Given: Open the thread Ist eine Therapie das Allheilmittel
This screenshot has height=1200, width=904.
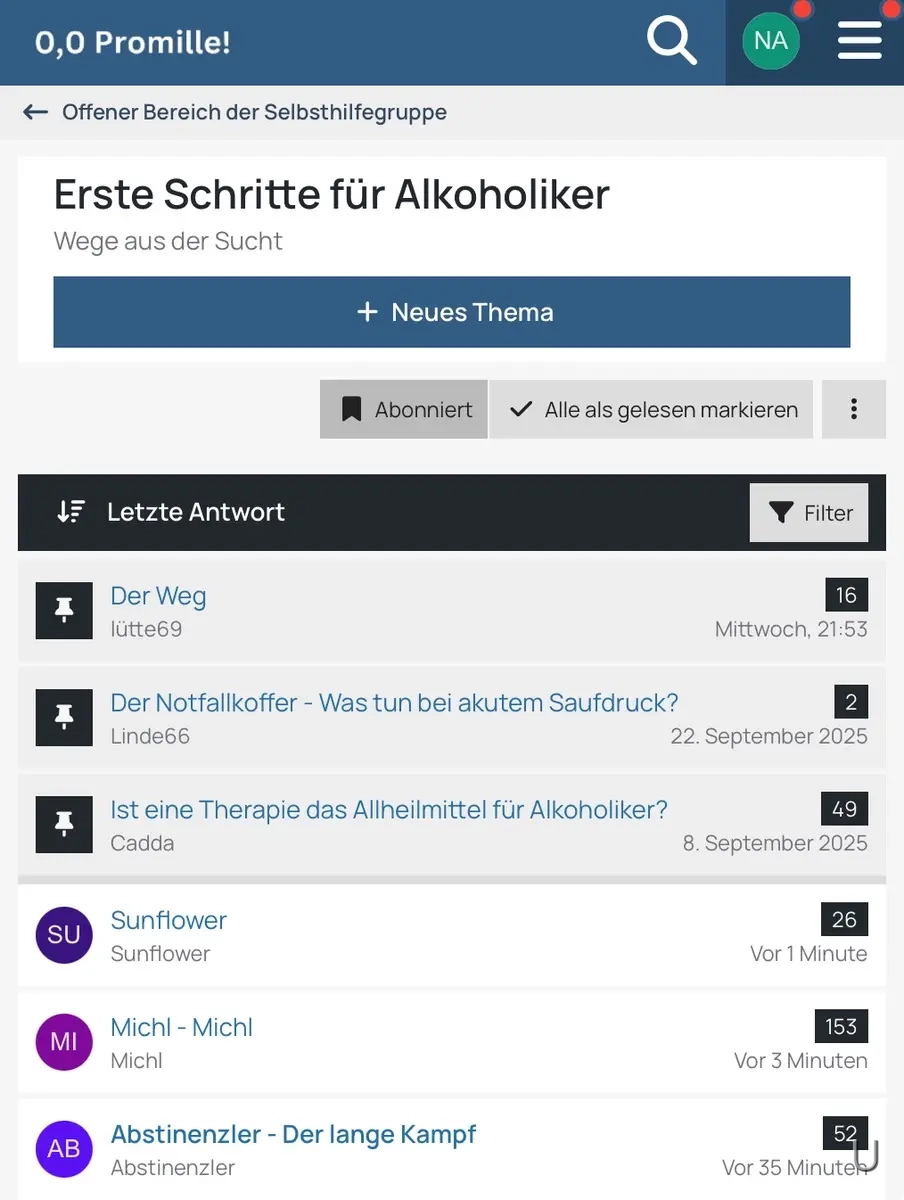Looking at the screenshot, I should 389,809.
